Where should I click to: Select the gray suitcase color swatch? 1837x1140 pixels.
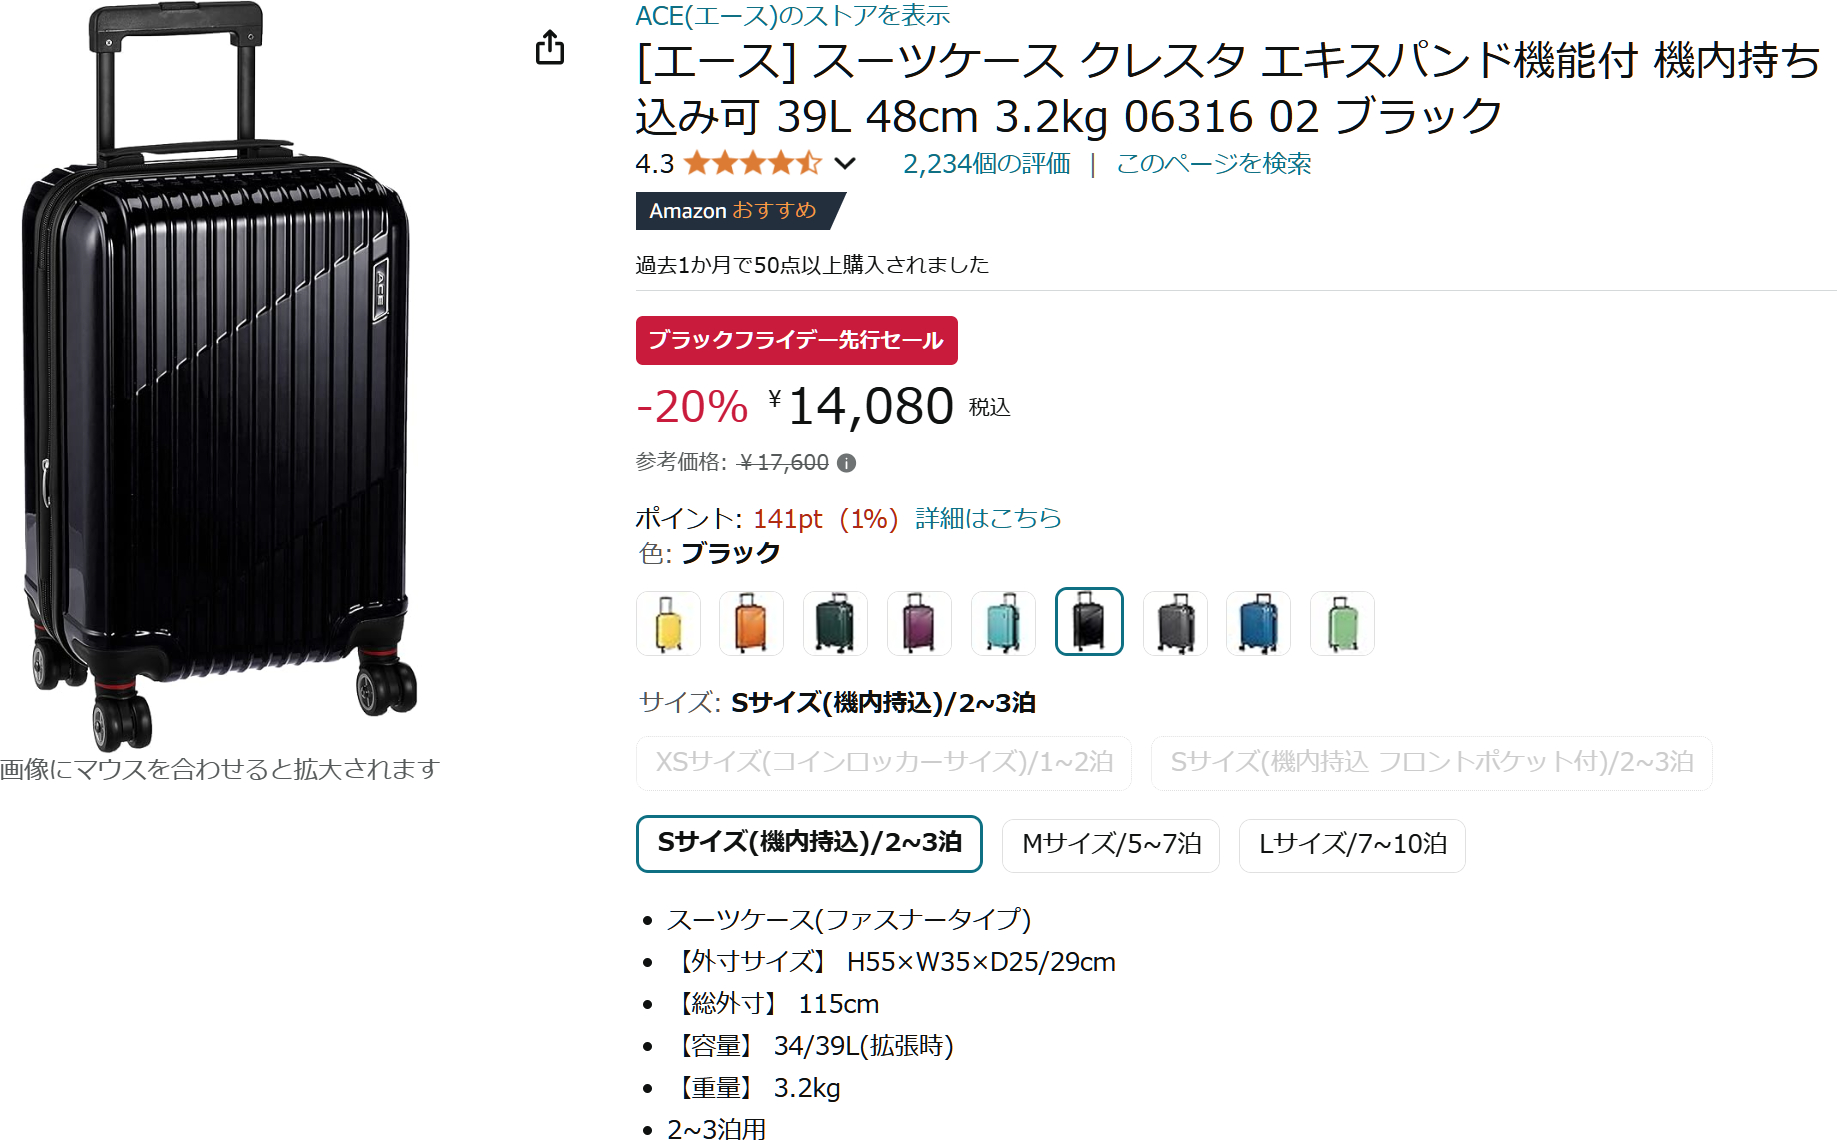coord(1175,623)
